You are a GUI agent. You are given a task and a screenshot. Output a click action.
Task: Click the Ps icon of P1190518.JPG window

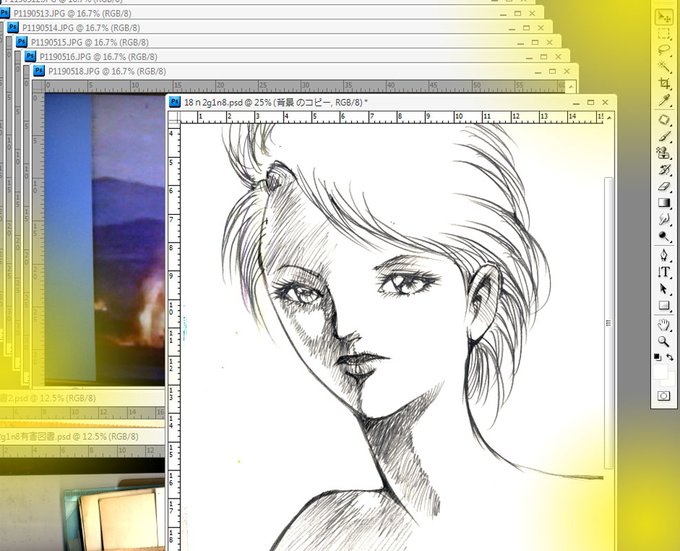(x=39, y=70)
